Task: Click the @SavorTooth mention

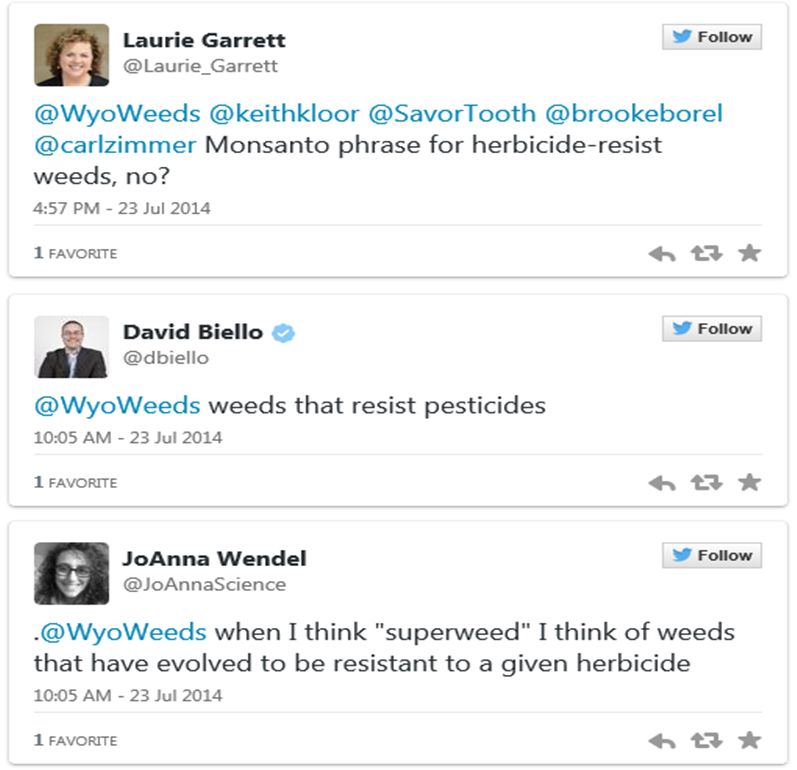Action: click(x=452, y=114)
